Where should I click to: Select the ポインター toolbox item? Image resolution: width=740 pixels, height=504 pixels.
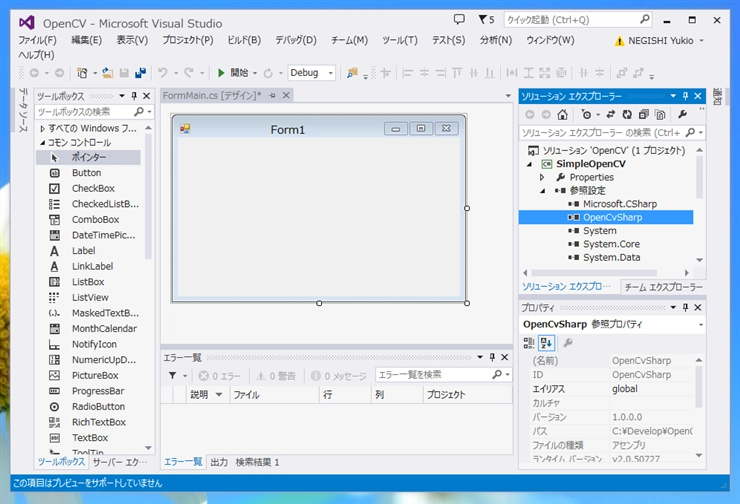[88, 157]
